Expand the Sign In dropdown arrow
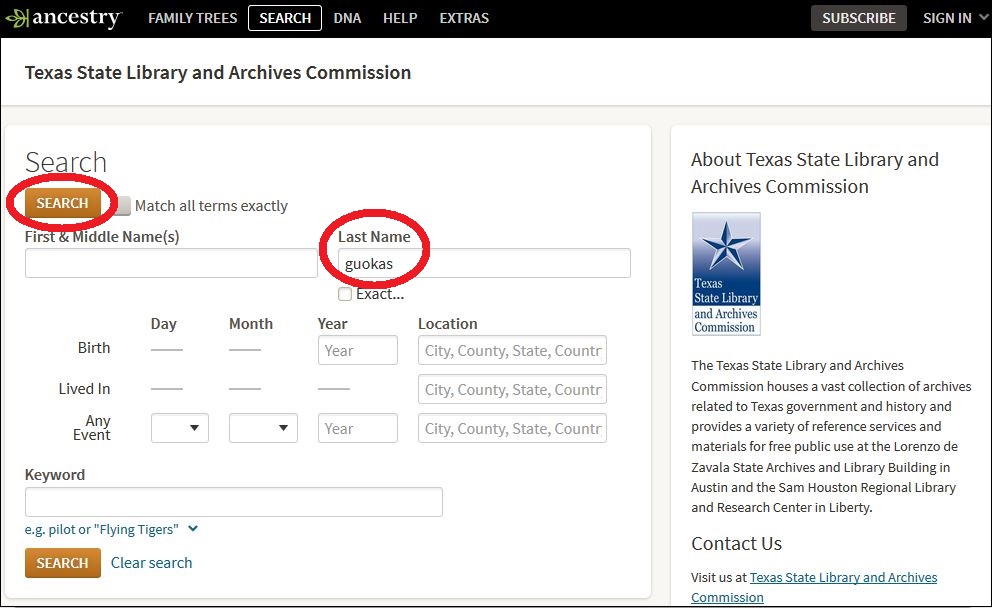The width and height of the screenshot is (992, 608). [983, 18]
